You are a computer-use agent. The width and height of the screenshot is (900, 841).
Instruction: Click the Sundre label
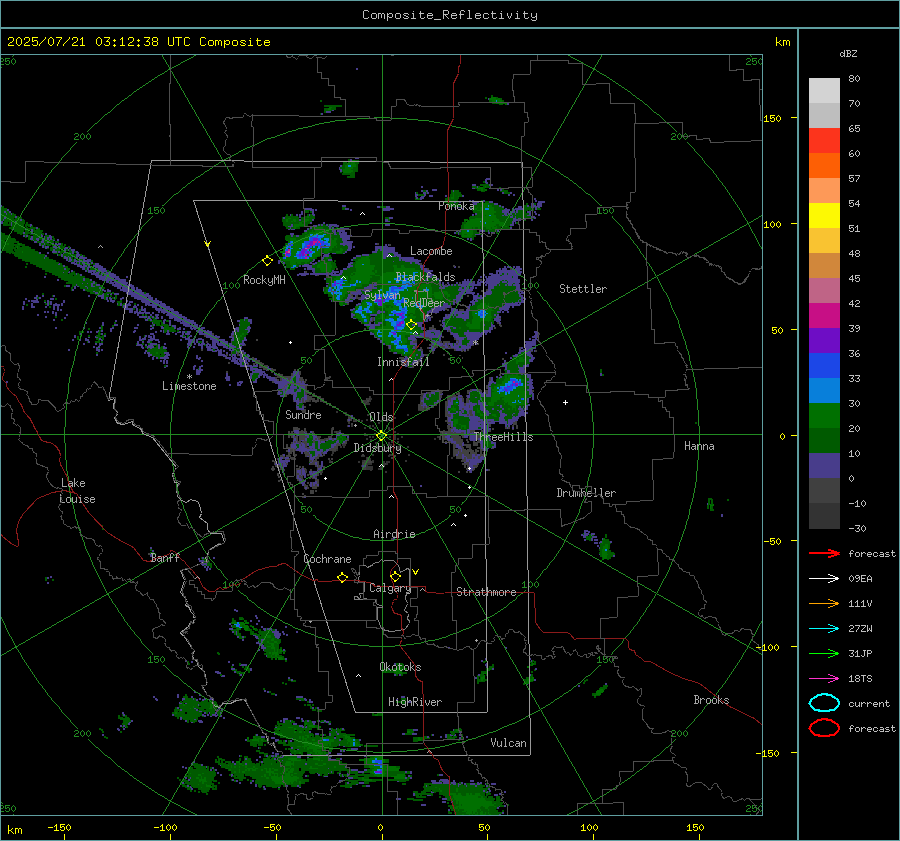point(303,414)
